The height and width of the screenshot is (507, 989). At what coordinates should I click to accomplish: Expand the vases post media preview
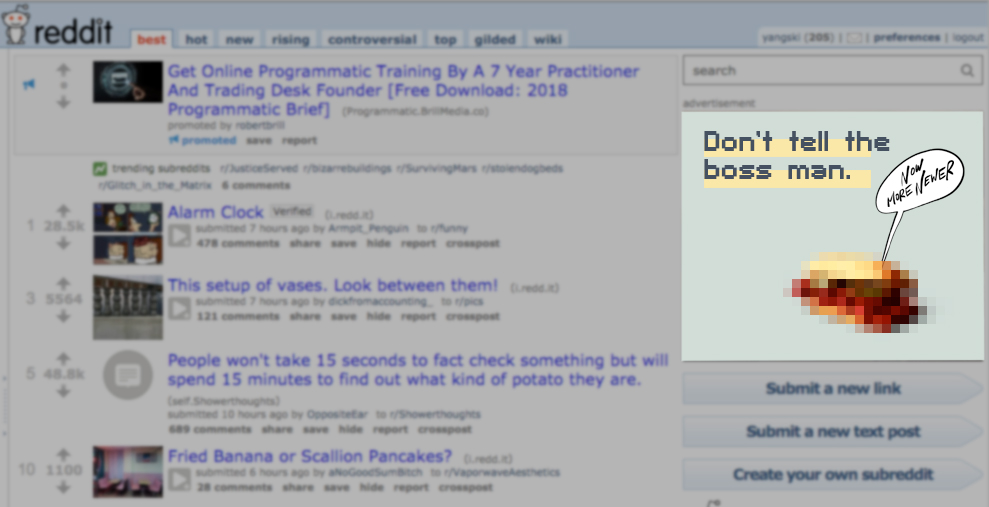tap(180, 308)
